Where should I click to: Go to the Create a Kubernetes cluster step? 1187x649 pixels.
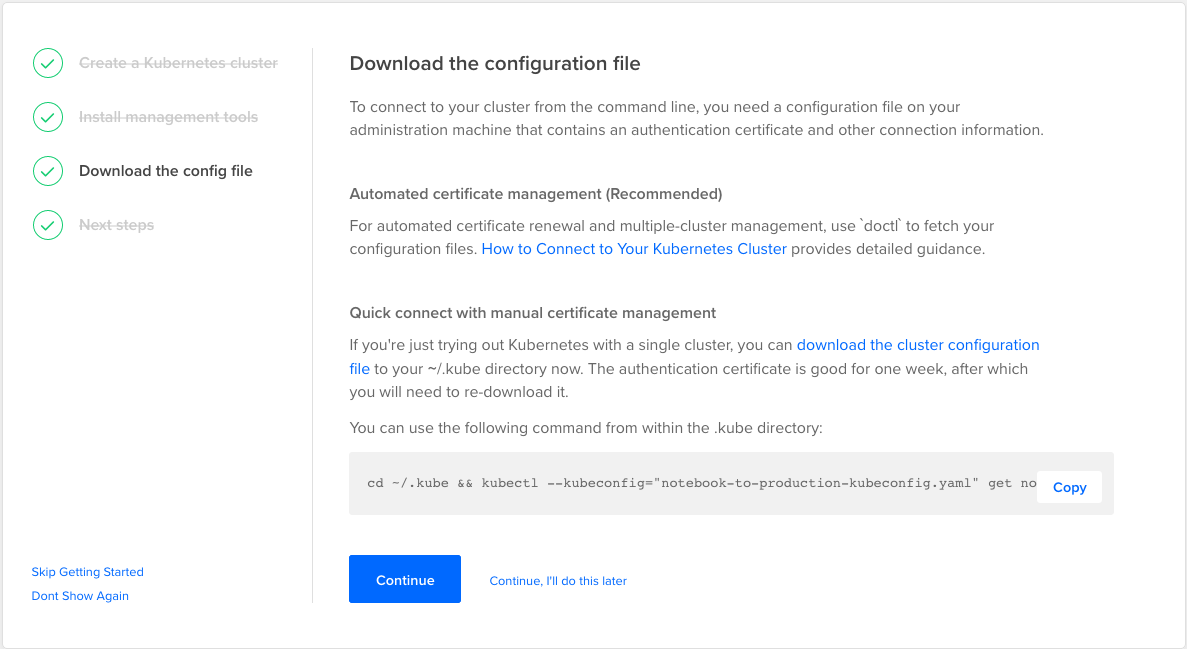pos(178,63)
